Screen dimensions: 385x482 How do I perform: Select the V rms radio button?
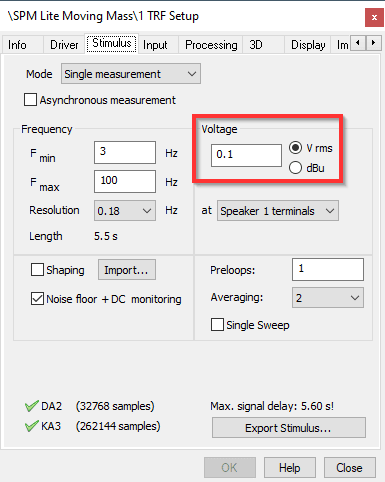295,148
